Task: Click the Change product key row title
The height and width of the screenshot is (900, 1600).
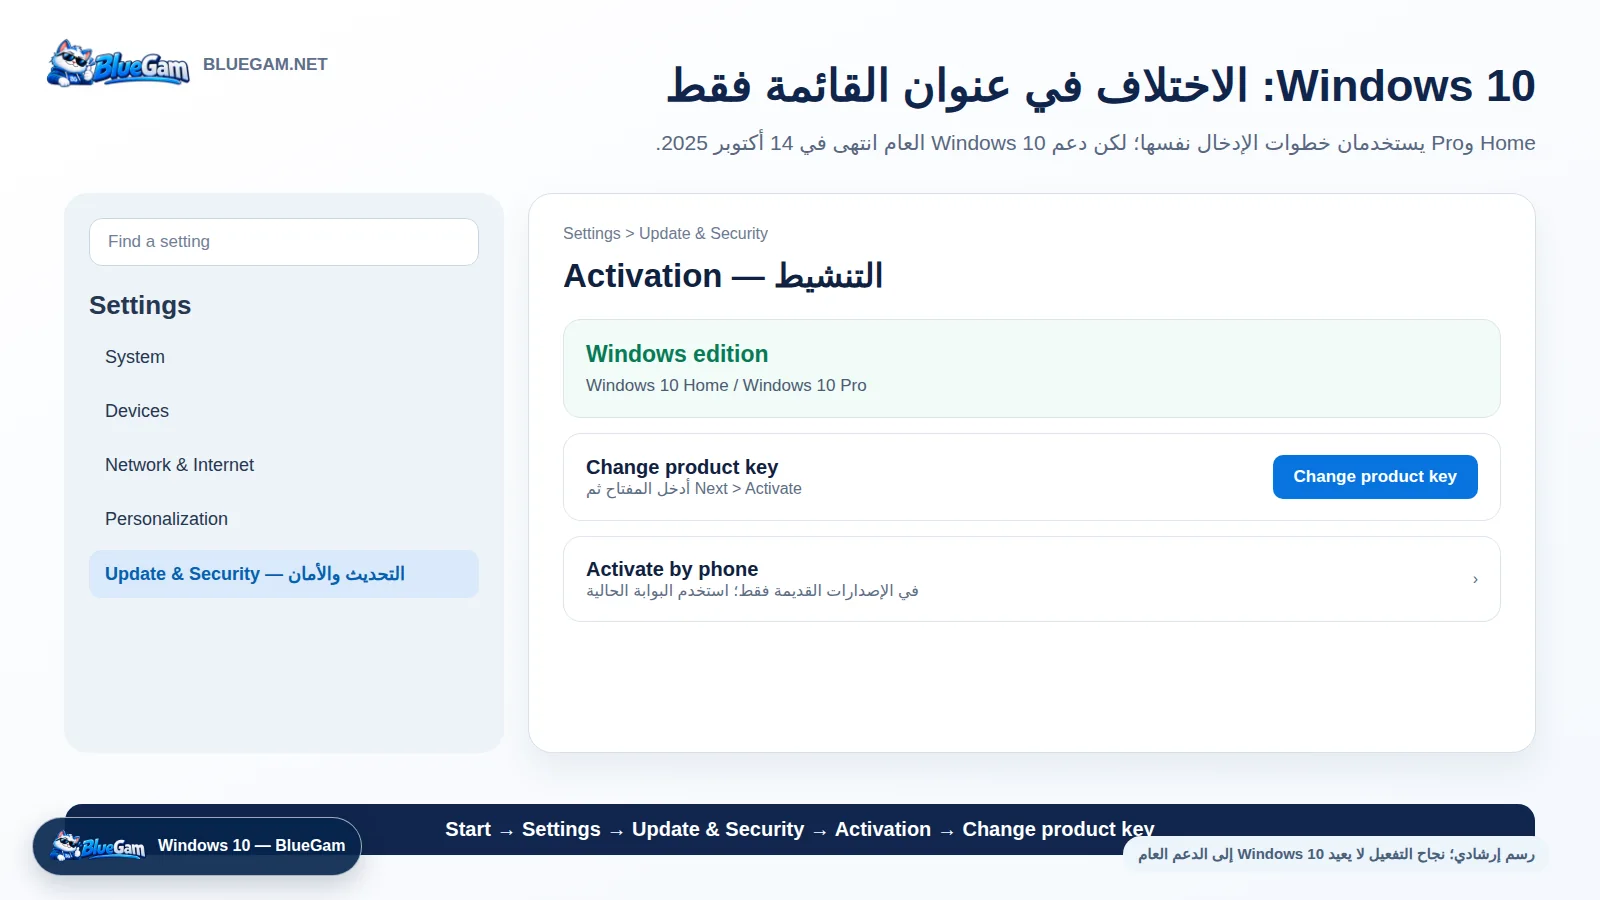Action: [682, 467]
